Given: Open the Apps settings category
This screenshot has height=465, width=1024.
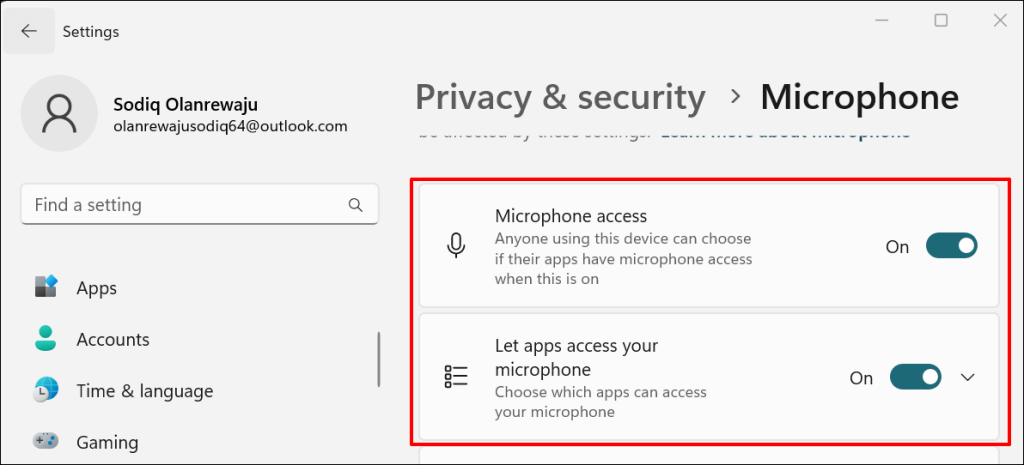Looking at the screenshot, I should [97, 287].
